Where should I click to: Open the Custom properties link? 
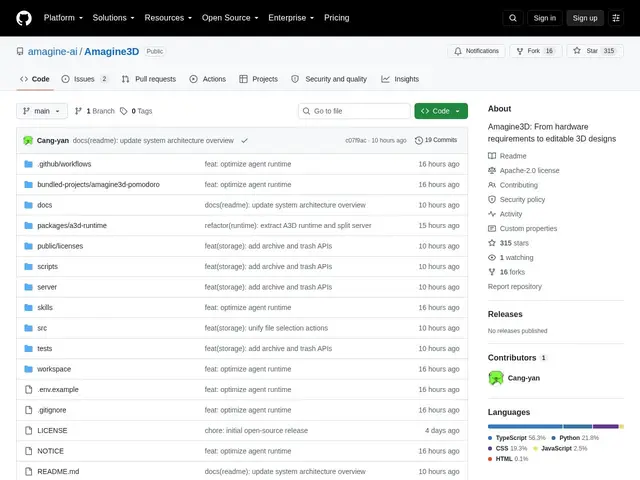click(528, 229)
